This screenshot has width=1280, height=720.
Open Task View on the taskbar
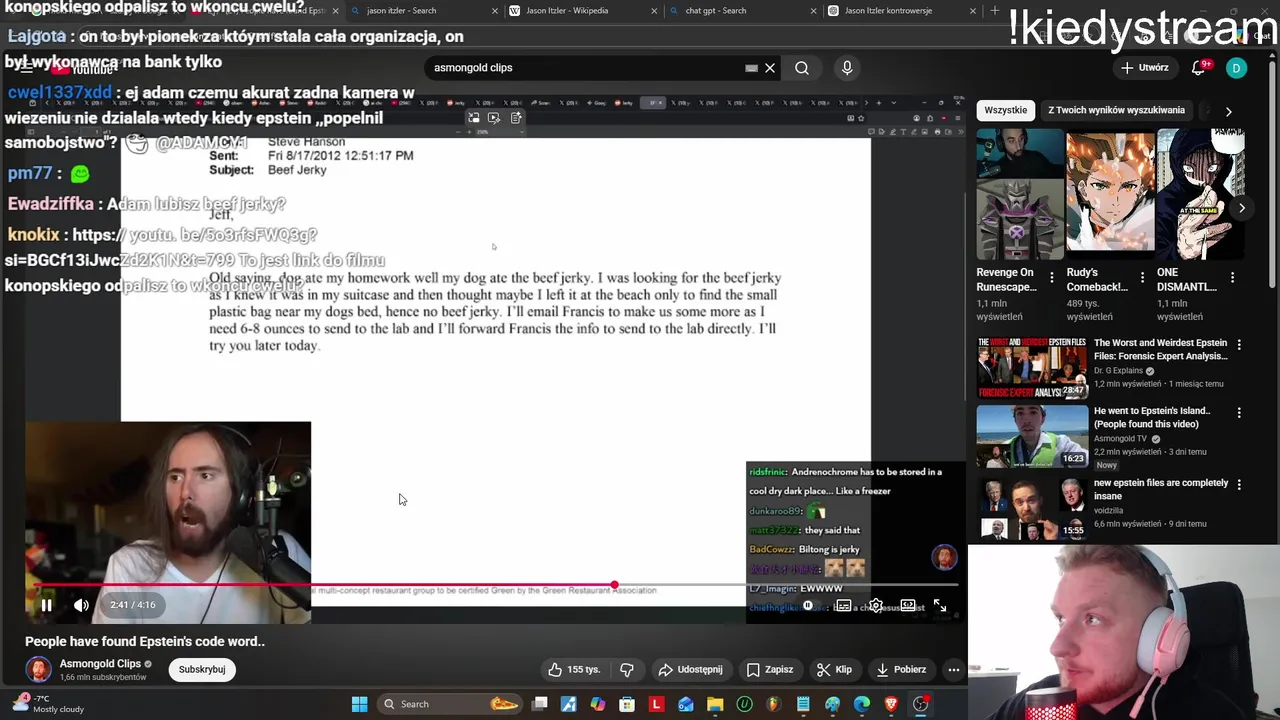540,704
